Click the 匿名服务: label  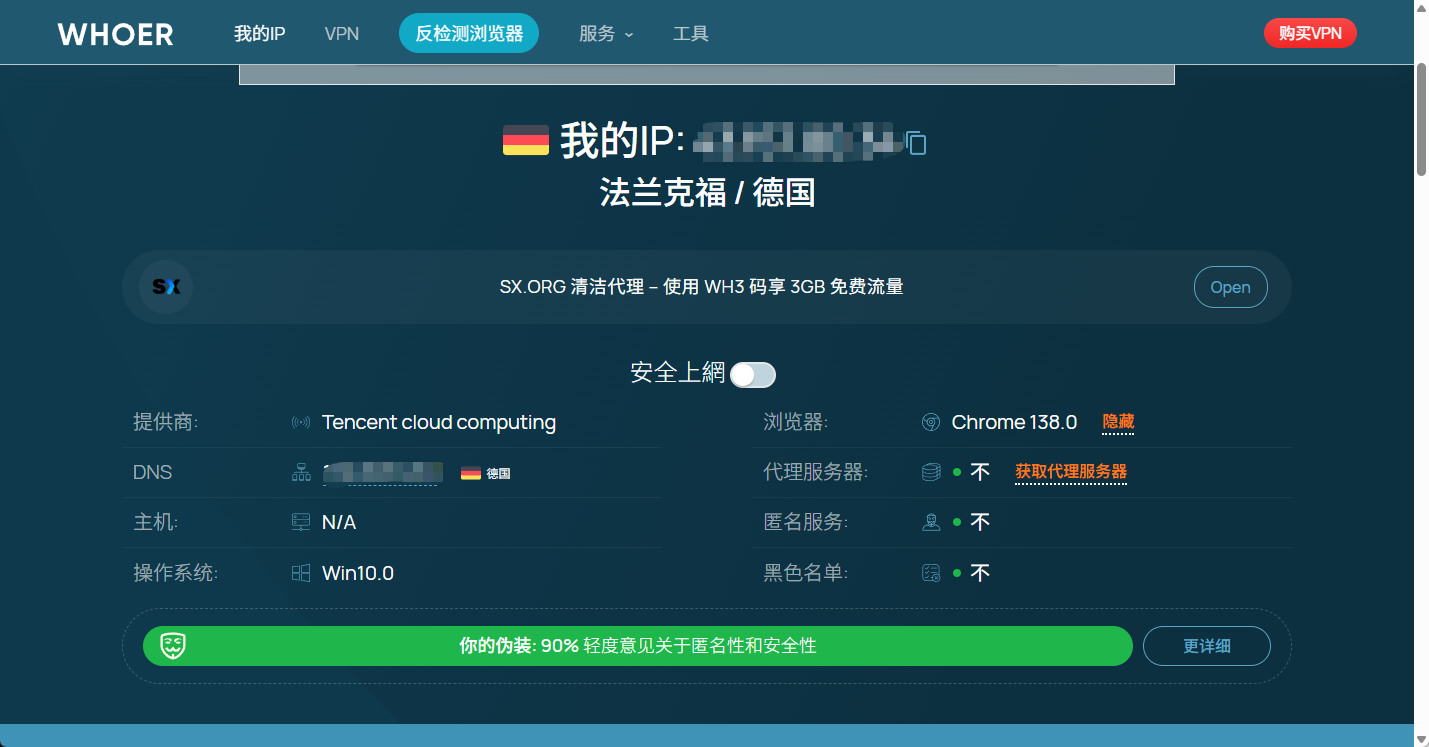coord(806,522)
